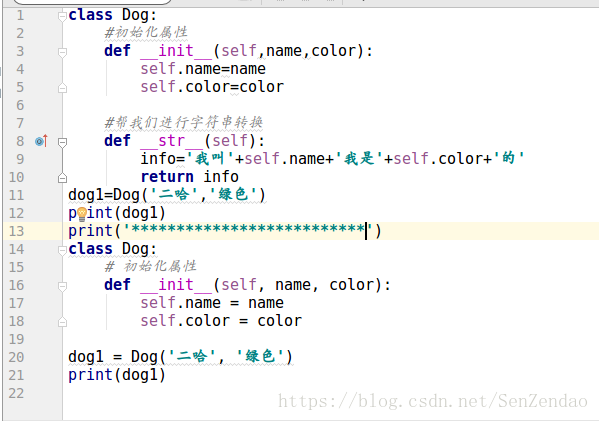
Task: Click the override gutter icon on line 8
Action: 41,141
